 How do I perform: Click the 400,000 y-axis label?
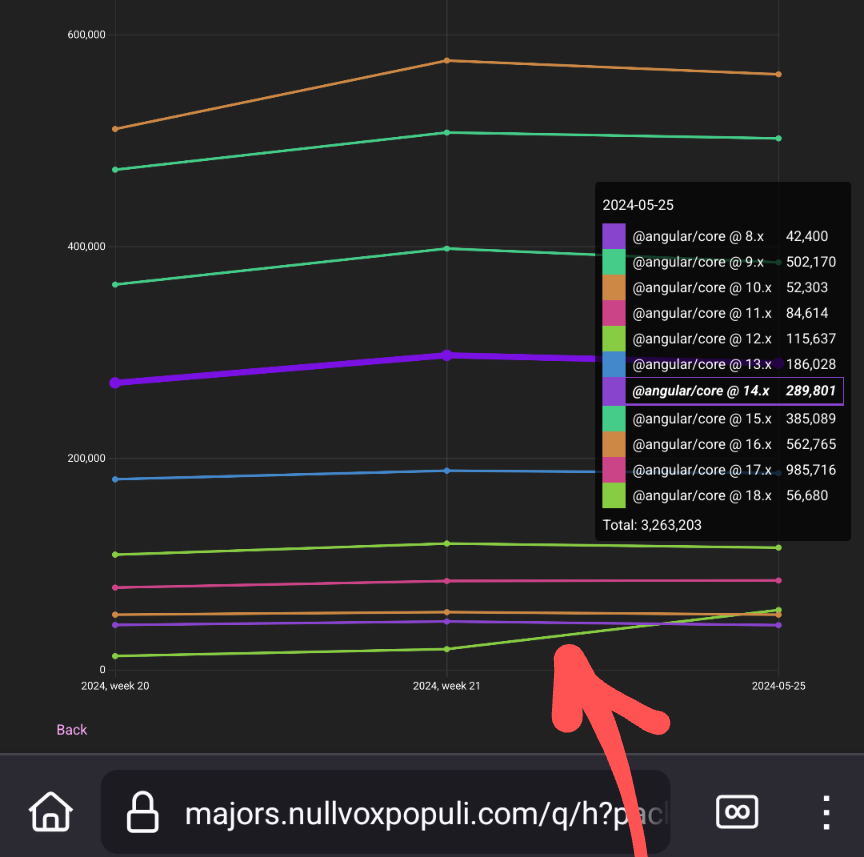coord(87,246)
